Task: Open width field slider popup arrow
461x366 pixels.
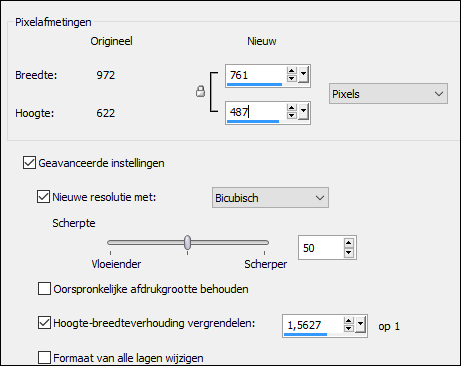Action: [x=303, y=75]
